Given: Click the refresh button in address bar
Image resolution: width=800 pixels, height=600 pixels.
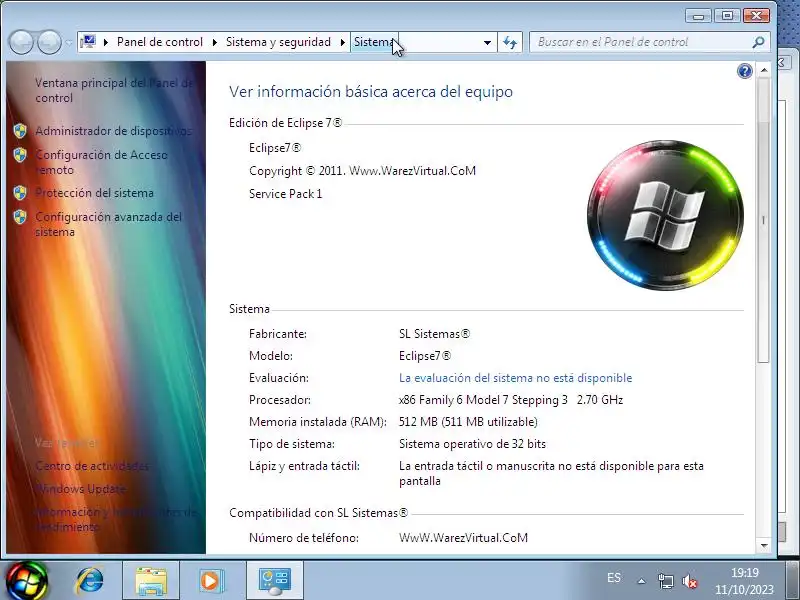Looking at the screenshot, I should pyautogui.click(x=510, y=42).
